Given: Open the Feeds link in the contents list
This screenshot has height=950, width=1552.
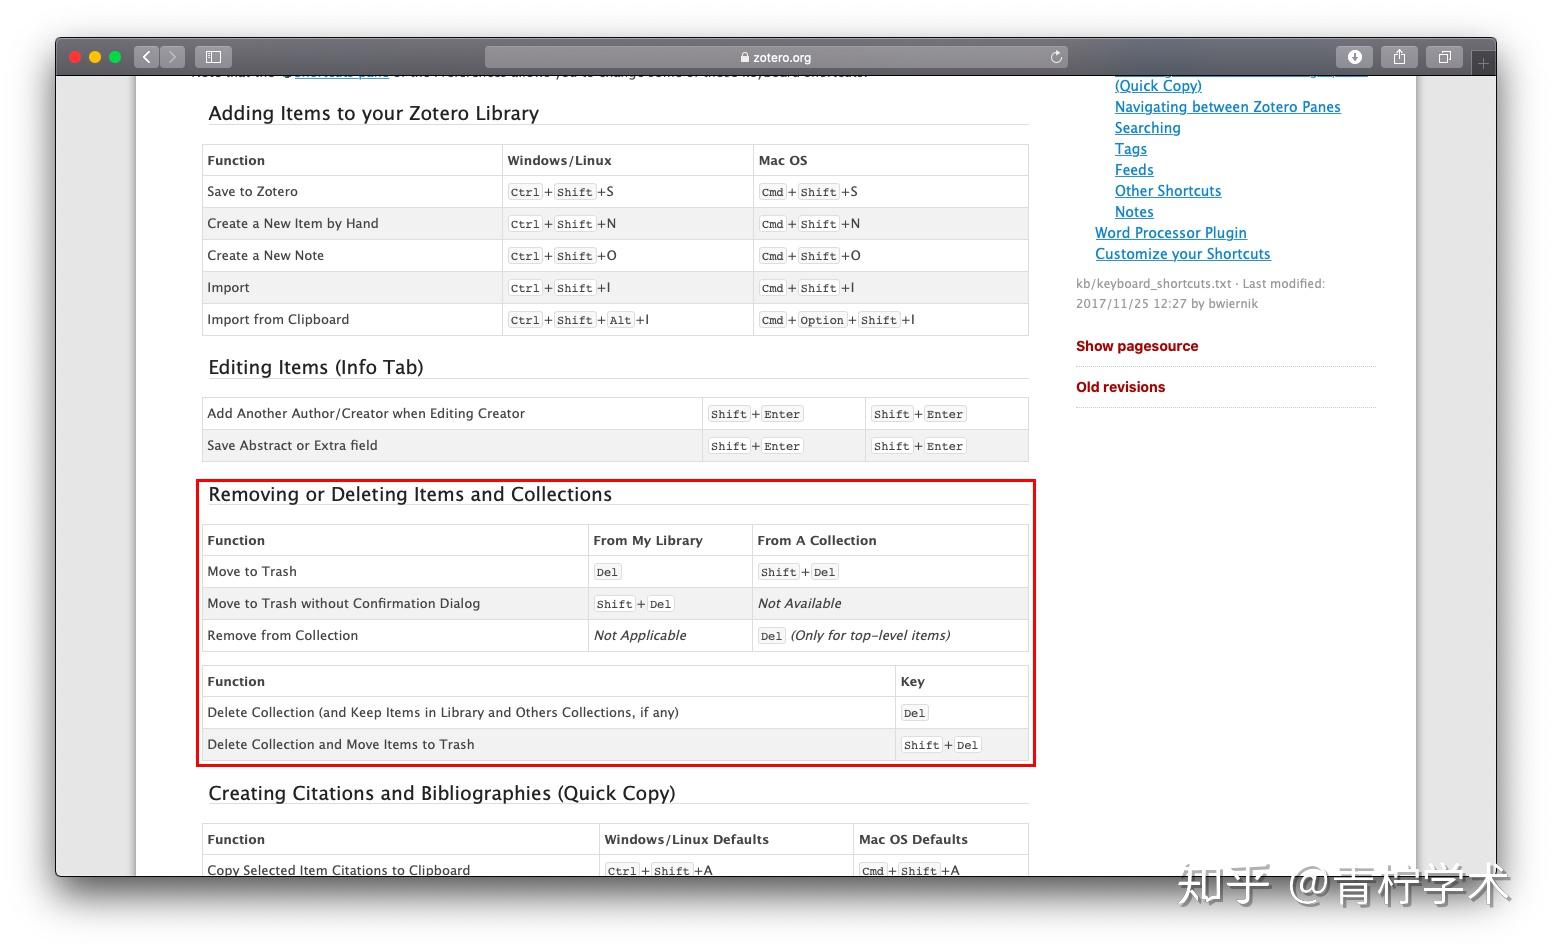Looking at the screenshot, I should click(1134, 170).
